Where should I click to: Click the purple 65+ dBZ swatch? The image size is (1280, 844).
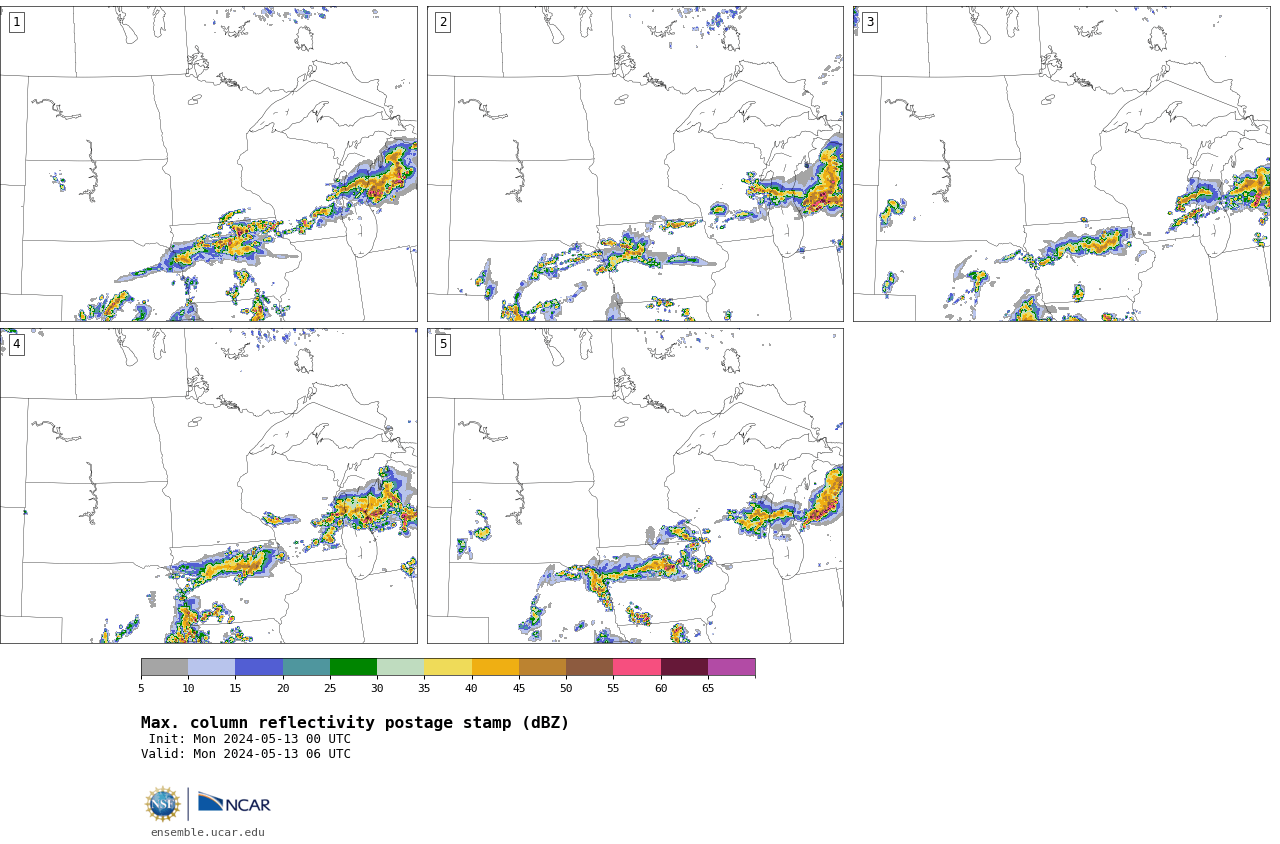tap(731, 667)
